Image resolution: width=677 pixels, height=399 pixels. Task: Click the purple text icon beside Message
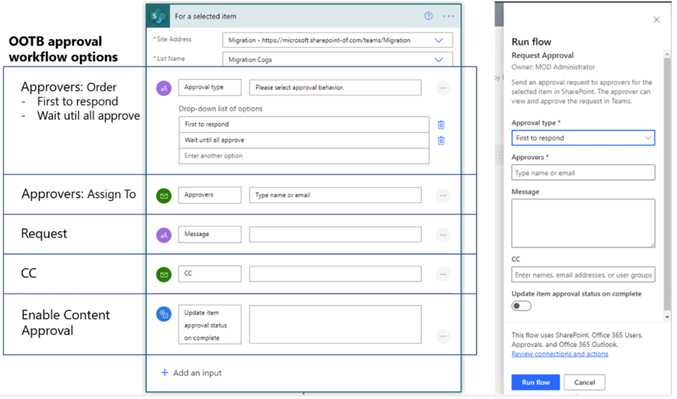(x=164, y=235)
